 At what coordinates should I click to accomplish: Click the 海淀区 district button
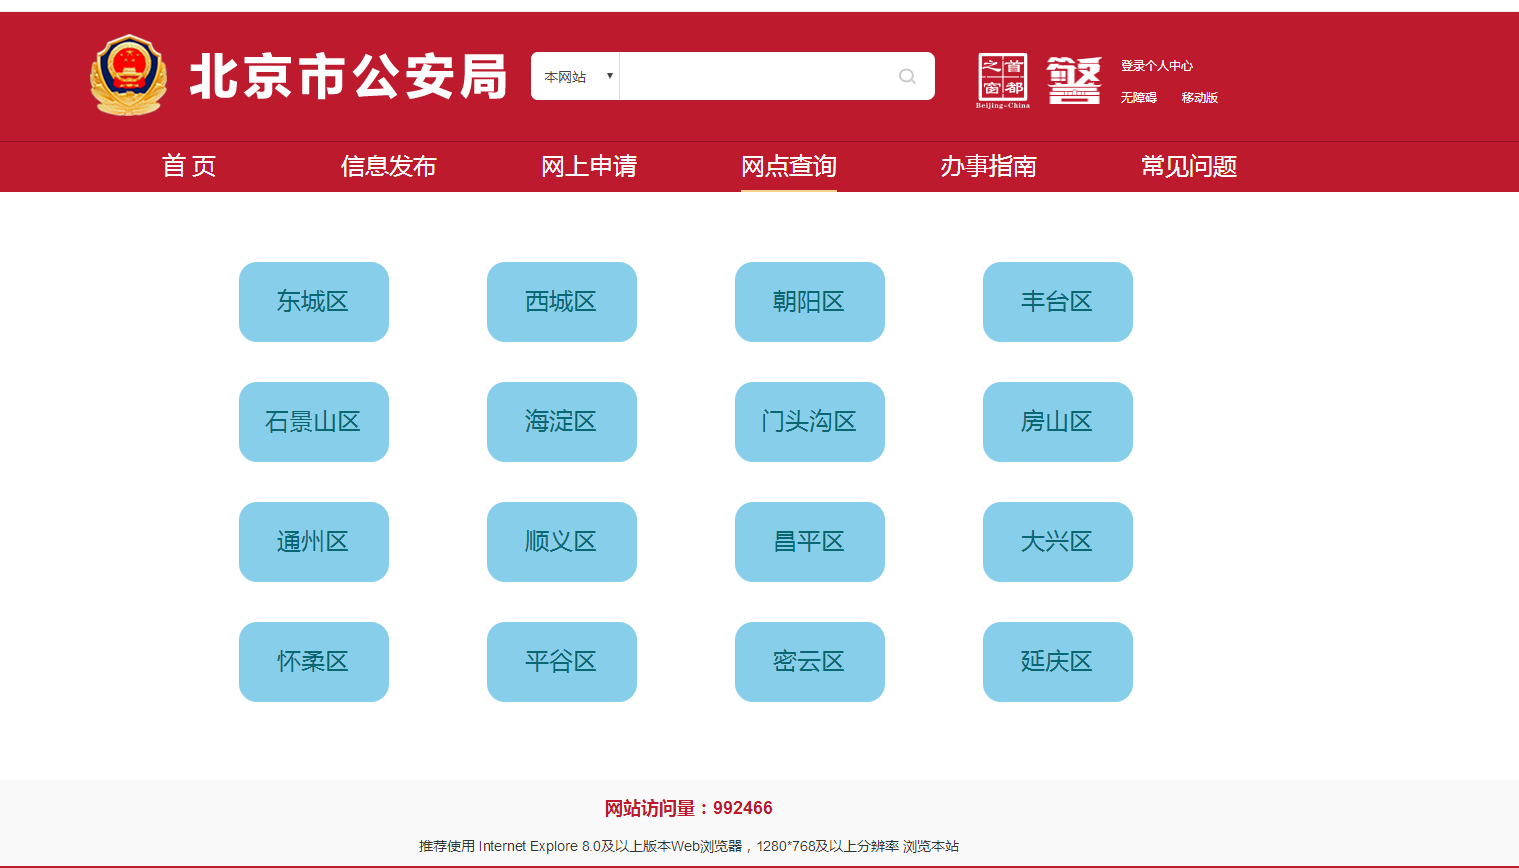click(x=562, y=422)
